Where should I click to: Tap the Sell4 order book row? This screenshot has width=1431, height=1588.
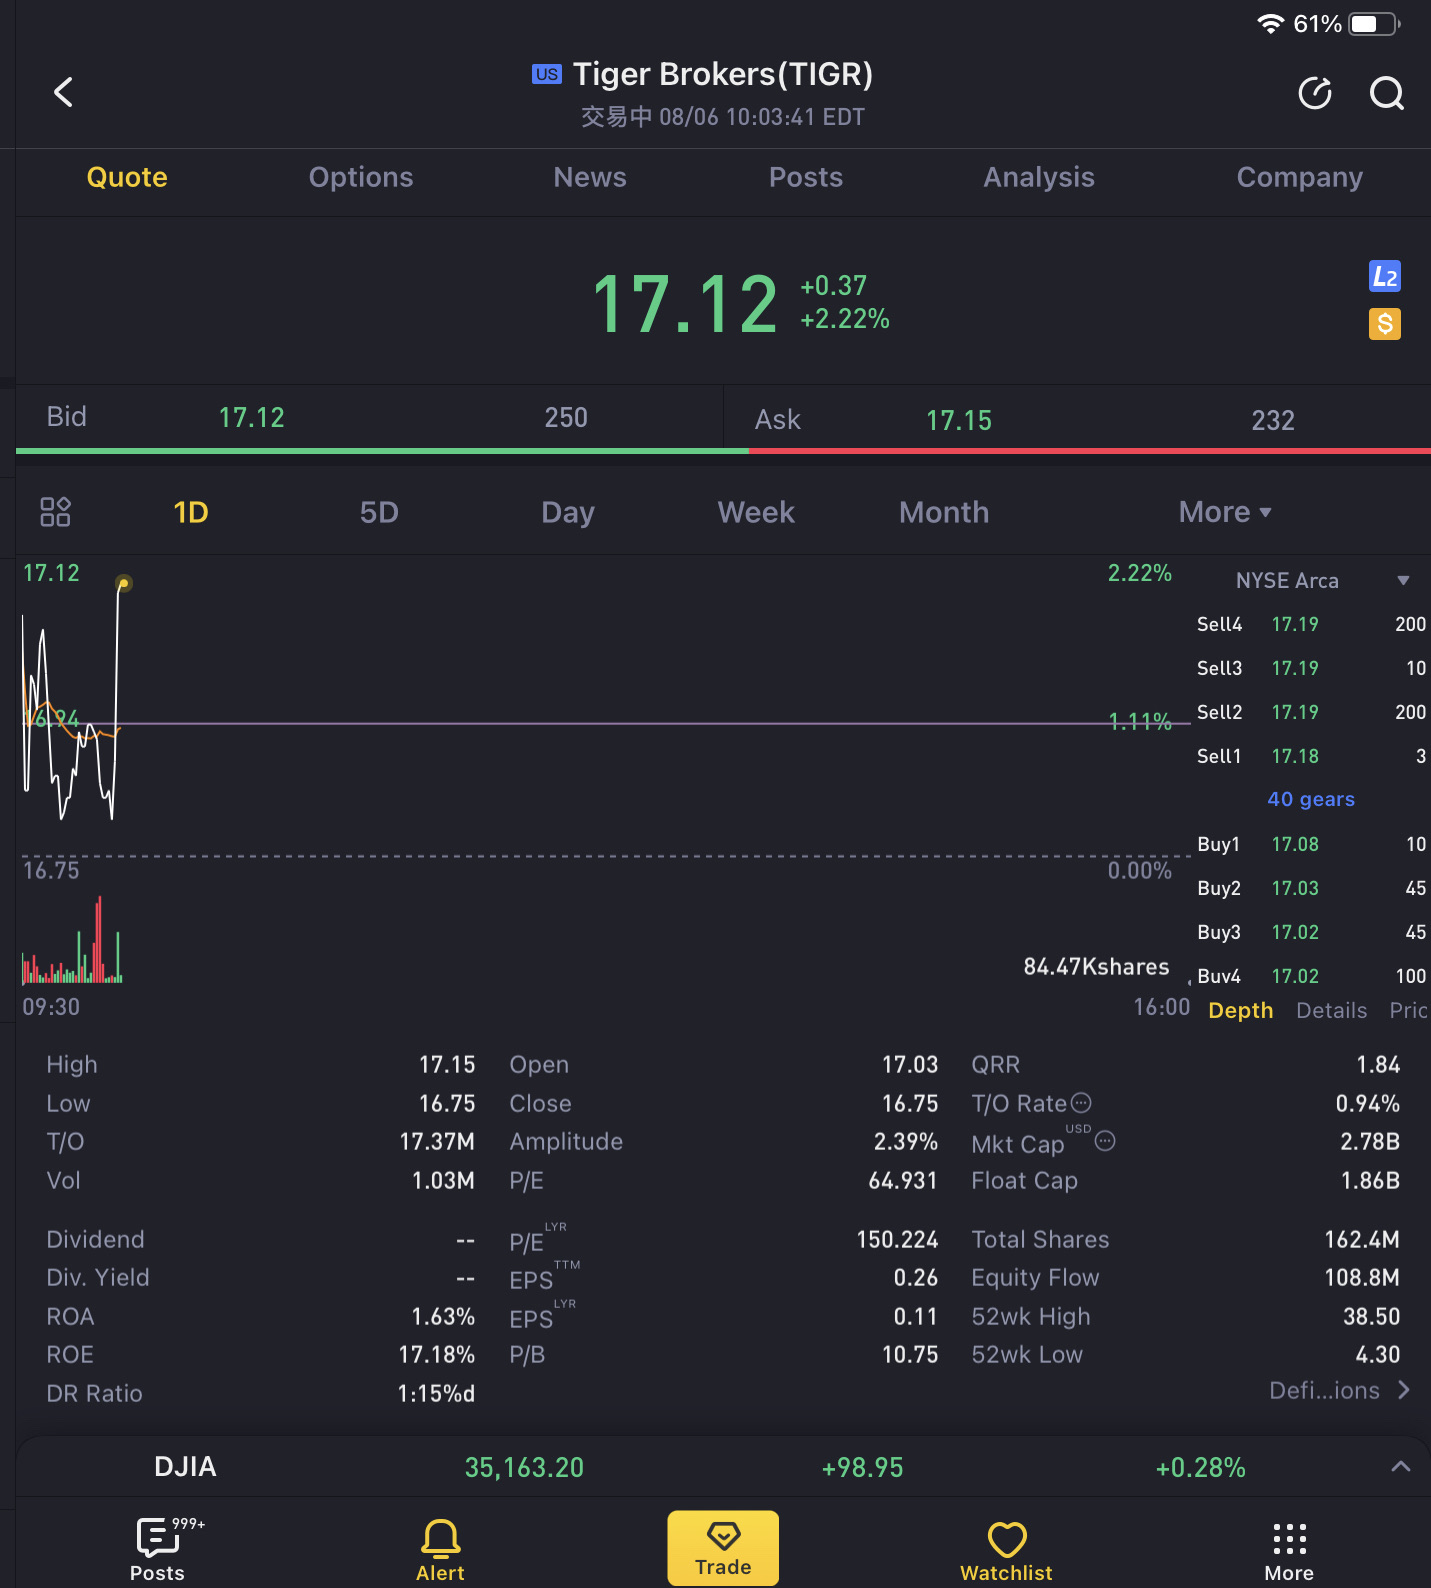pyautogui.click(x=1311, y=624)
